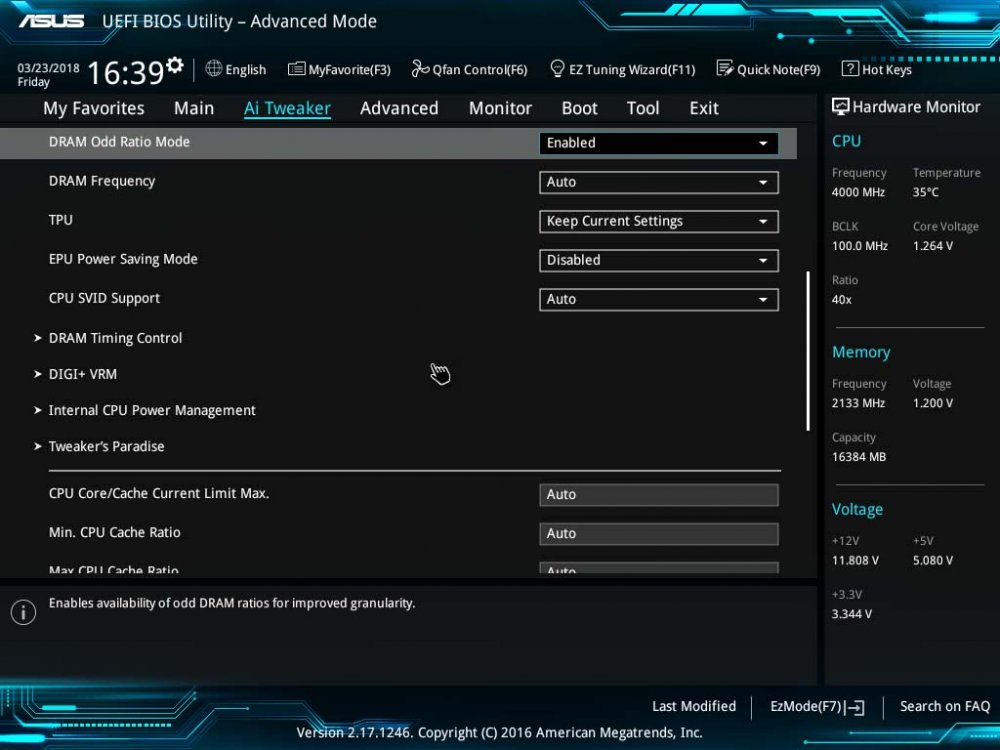Click Qfan Control(F6) label
Screen dimensions: 1000x750
tap(480, 70)
